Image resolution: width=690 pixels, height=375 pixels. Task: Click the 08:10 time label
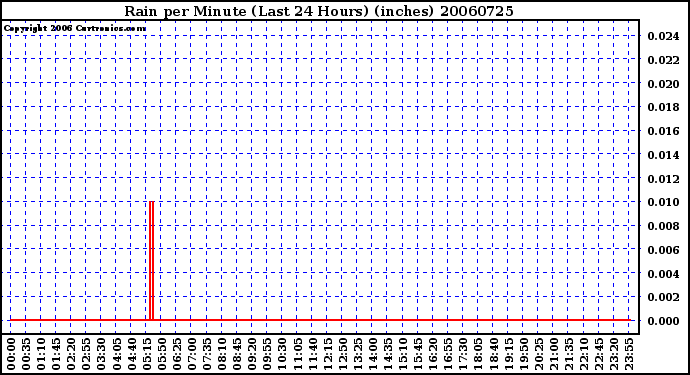click(221, 354)
